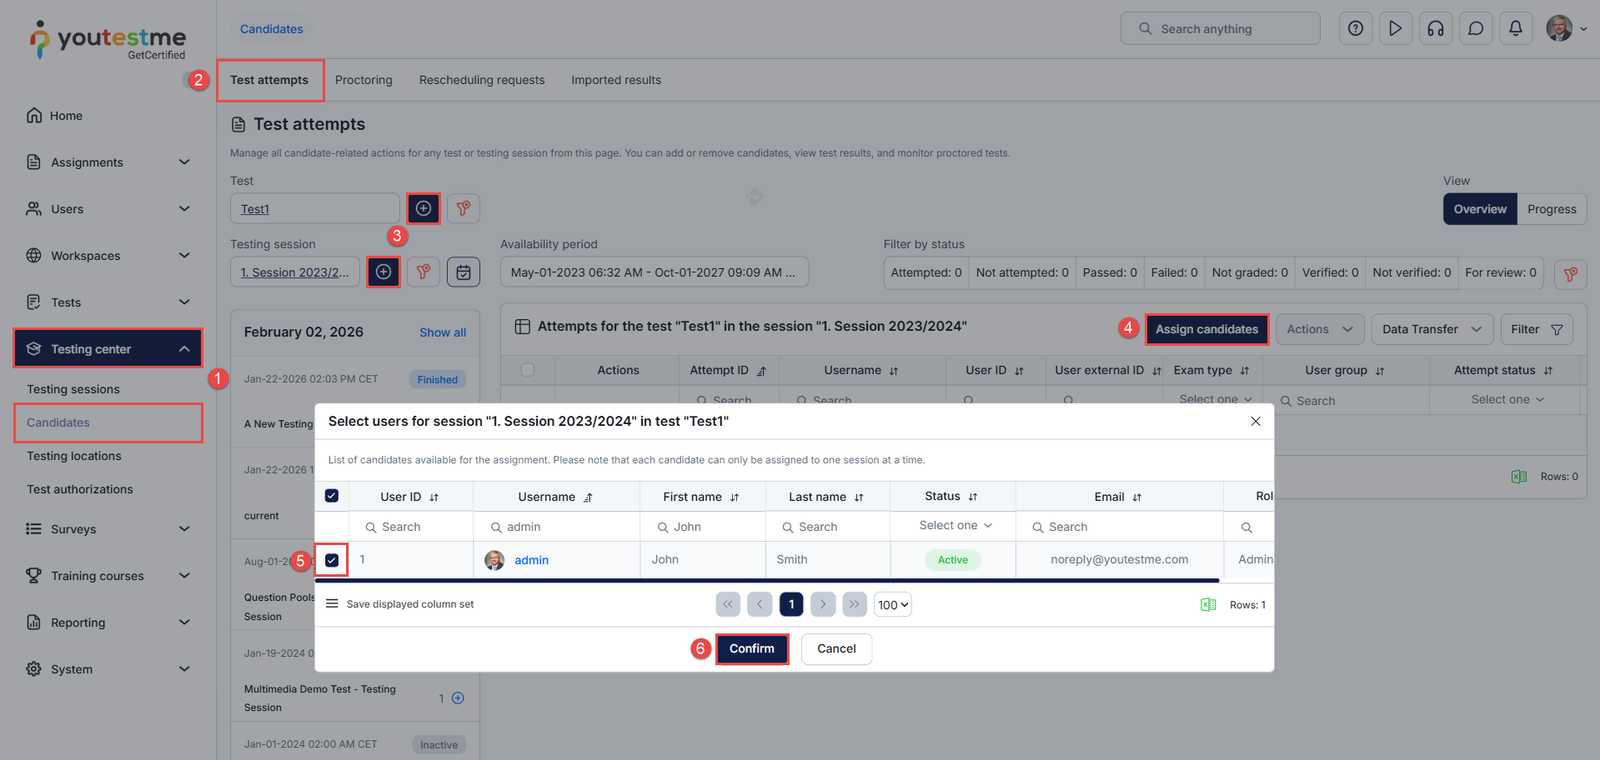Click the Search anything field
Viewport: 1600px width, 760px height.
1220,29
